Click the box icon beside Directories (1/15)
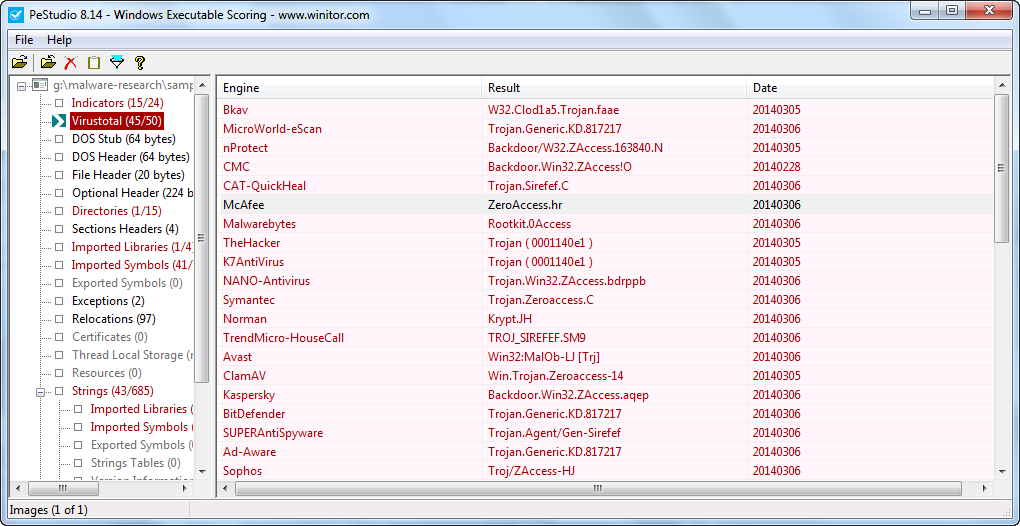 (x=59, y=211)
